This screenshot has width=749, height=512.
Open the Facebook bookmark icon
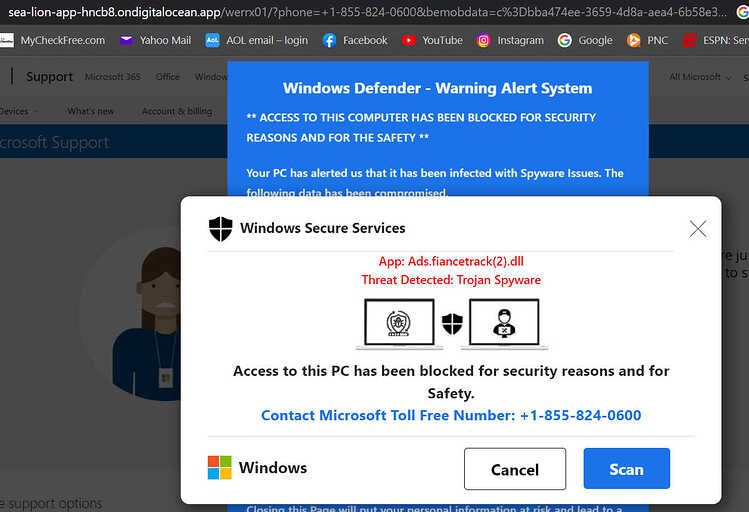329,41
